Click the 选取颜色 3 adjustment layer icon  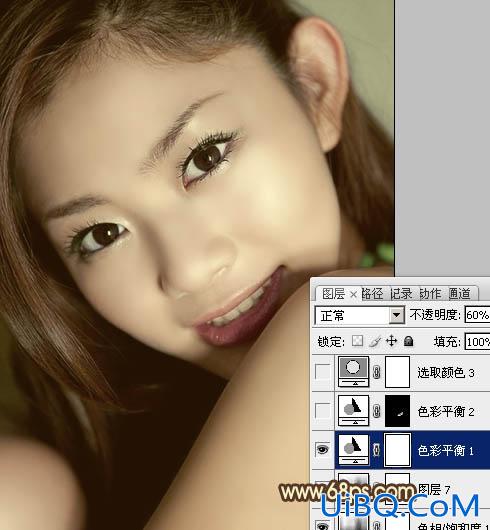[x=353, y=372]
